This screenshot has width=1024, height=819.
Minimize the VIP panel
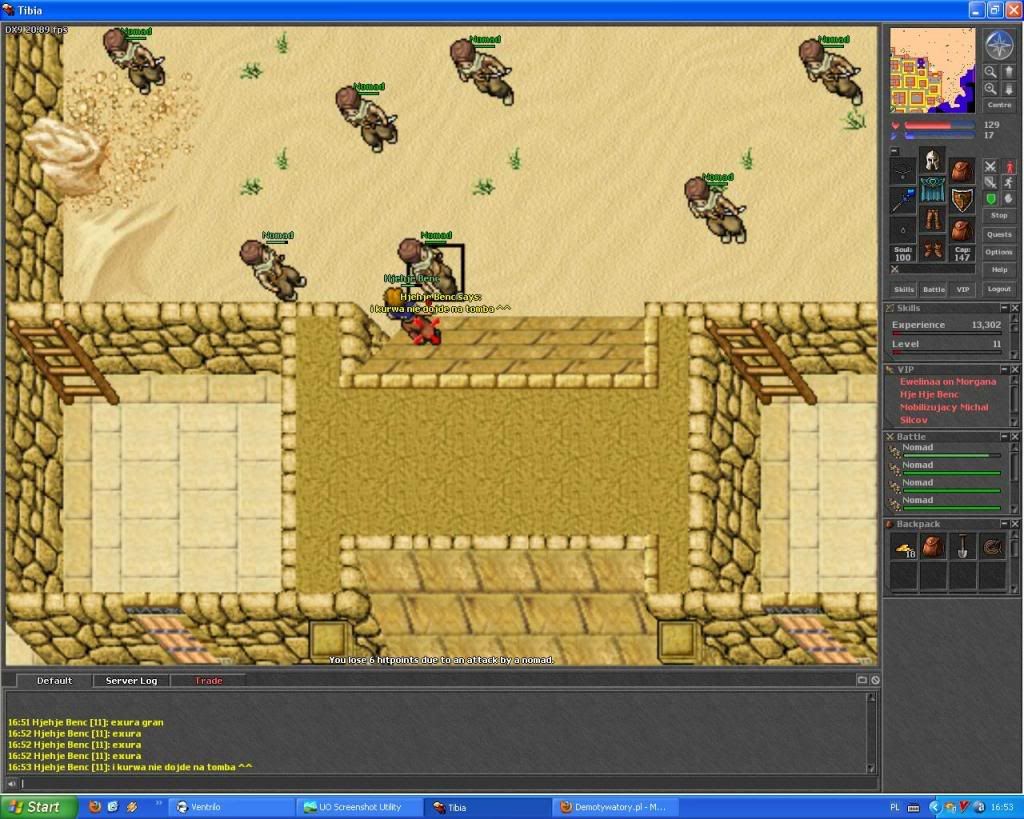(x=1004, y=370)
